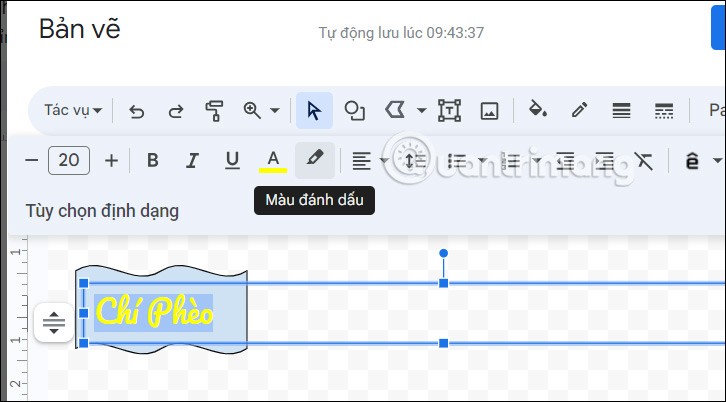
Task: Toggle bold formatting
Action: click(153, 160)
